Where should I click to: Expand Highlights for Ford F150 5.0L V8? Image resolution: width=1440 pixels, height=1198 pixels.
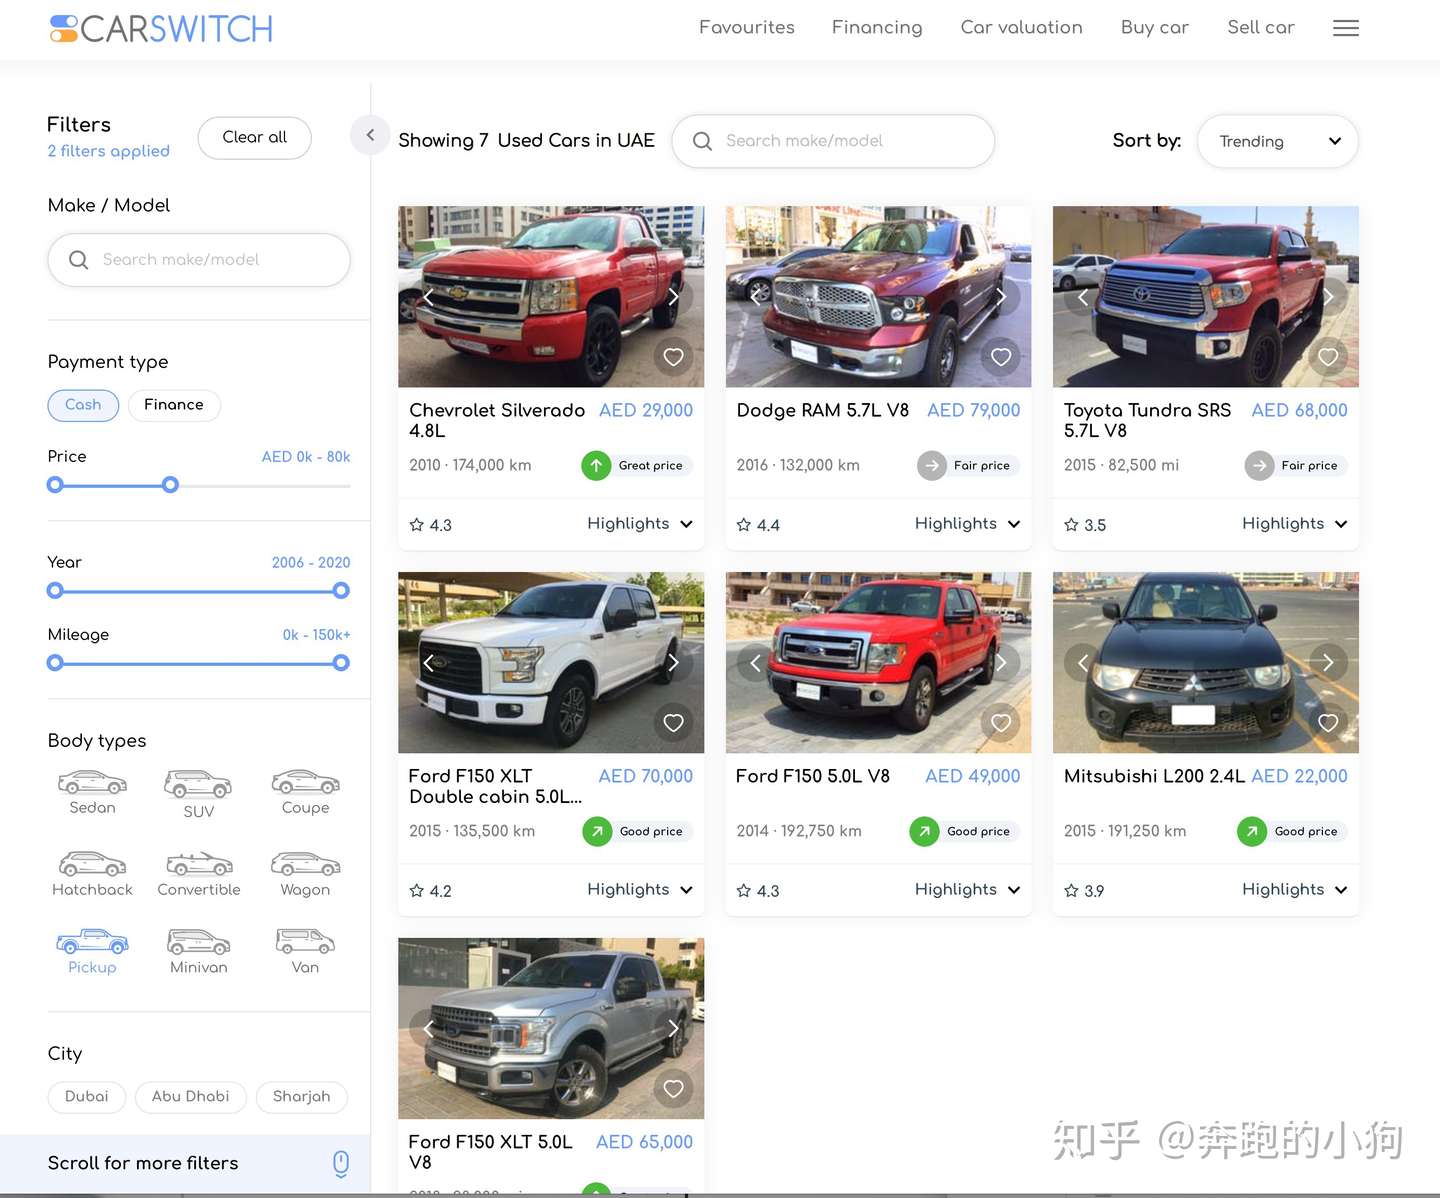coord(967,890)
